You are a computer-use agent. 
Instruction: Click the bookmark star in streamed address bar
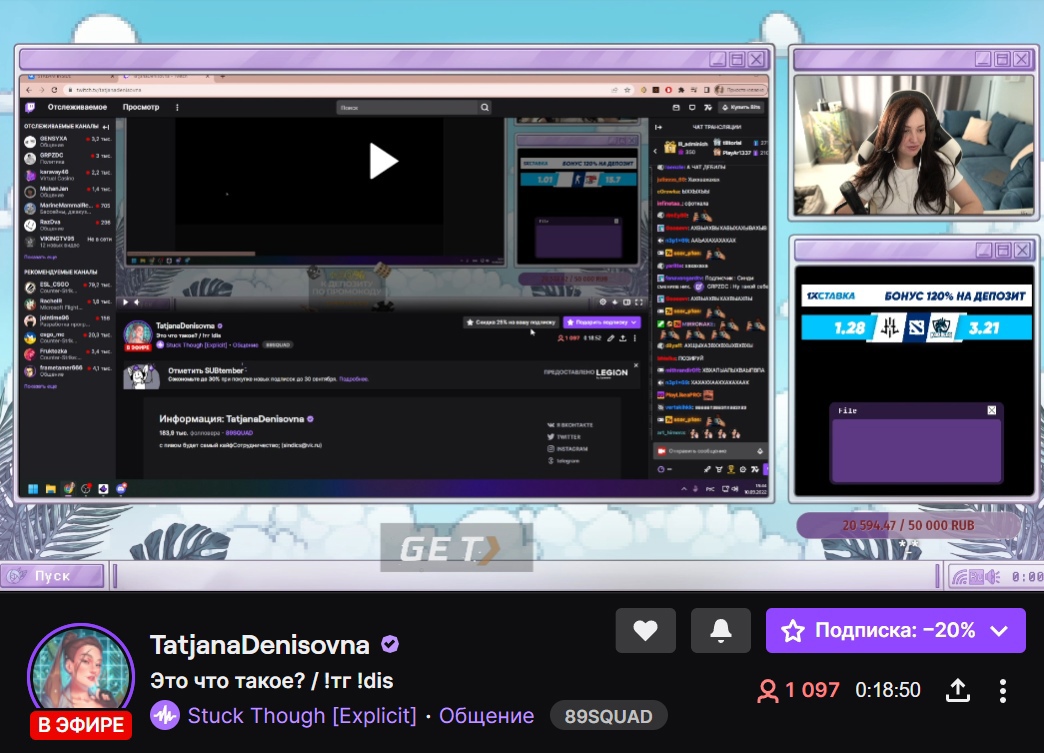tap(627, 90)
